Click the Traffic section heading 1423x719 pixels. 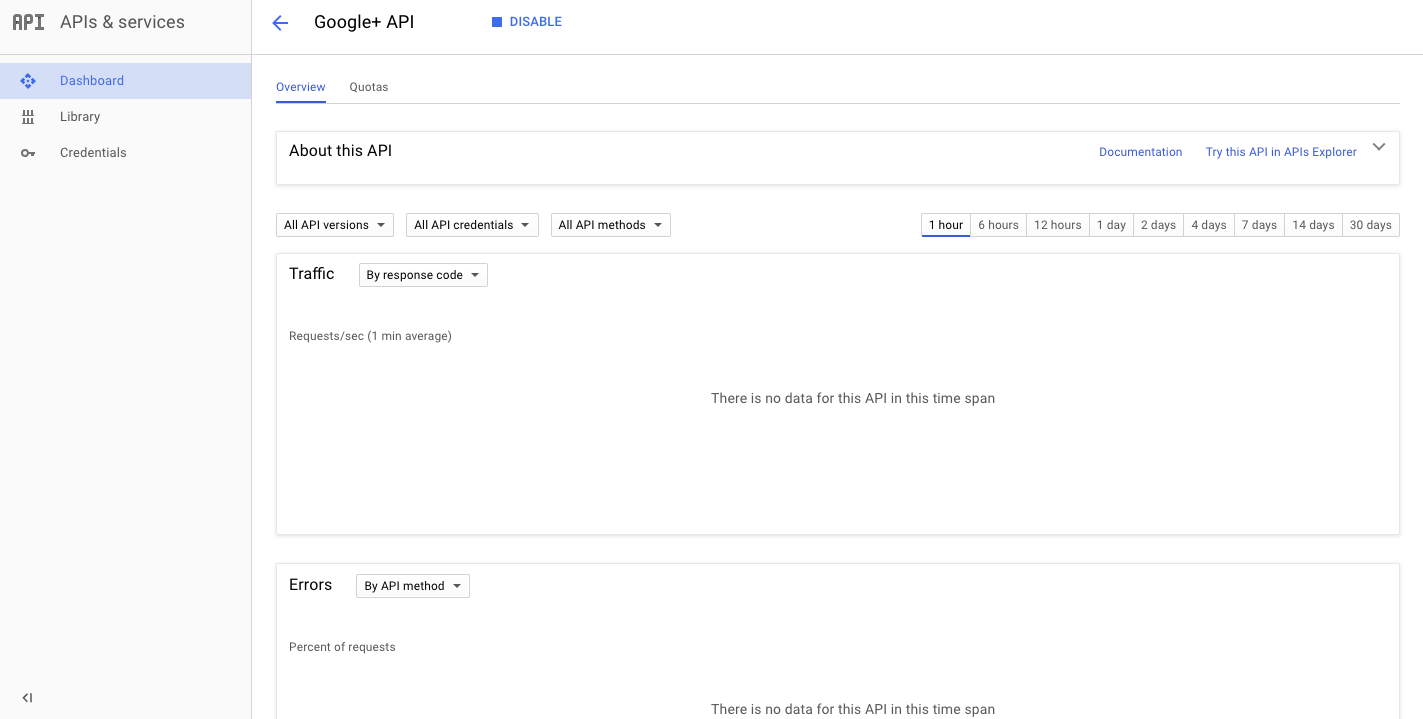click(312, 274)
